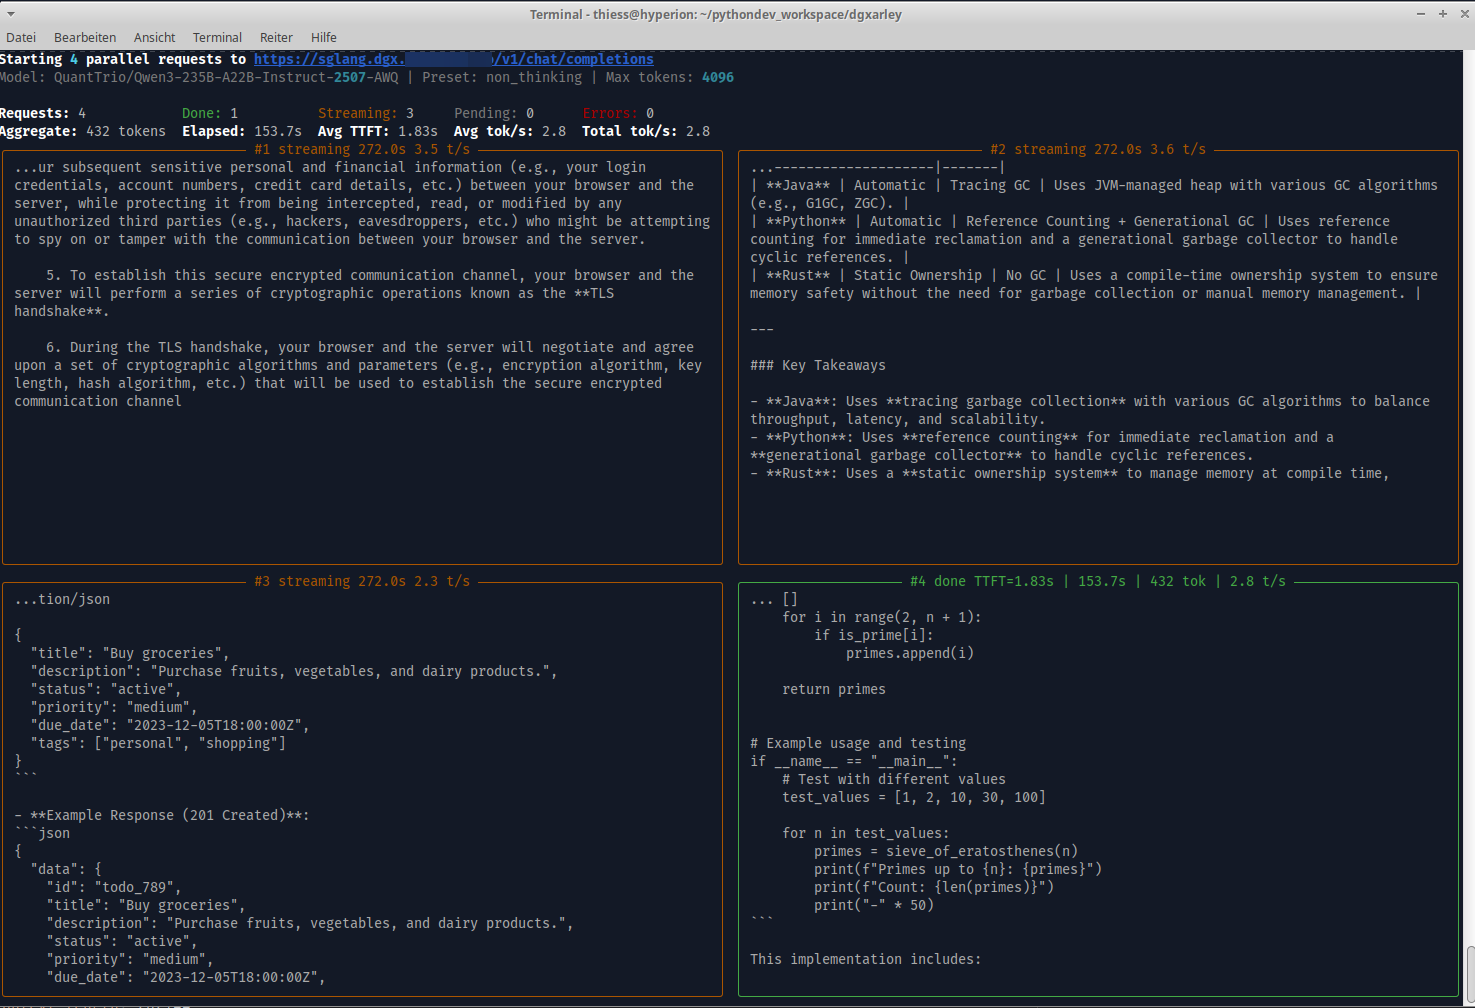The width and height of the screenshot is (1475, 1008).
Task: Click the scrollbar track above the thumb
Action: point(1469,500)
